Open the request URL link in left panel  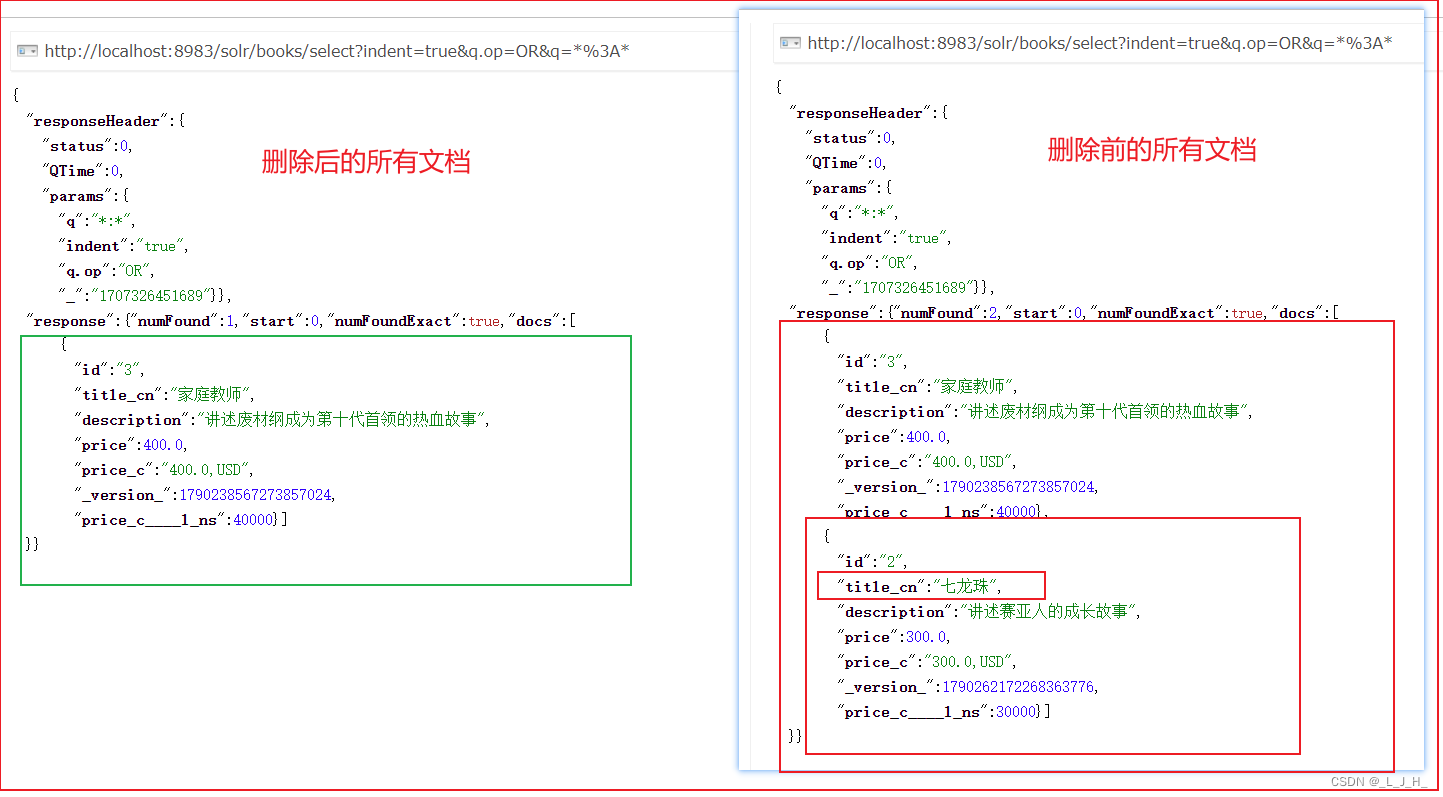[x=337, y=51]
